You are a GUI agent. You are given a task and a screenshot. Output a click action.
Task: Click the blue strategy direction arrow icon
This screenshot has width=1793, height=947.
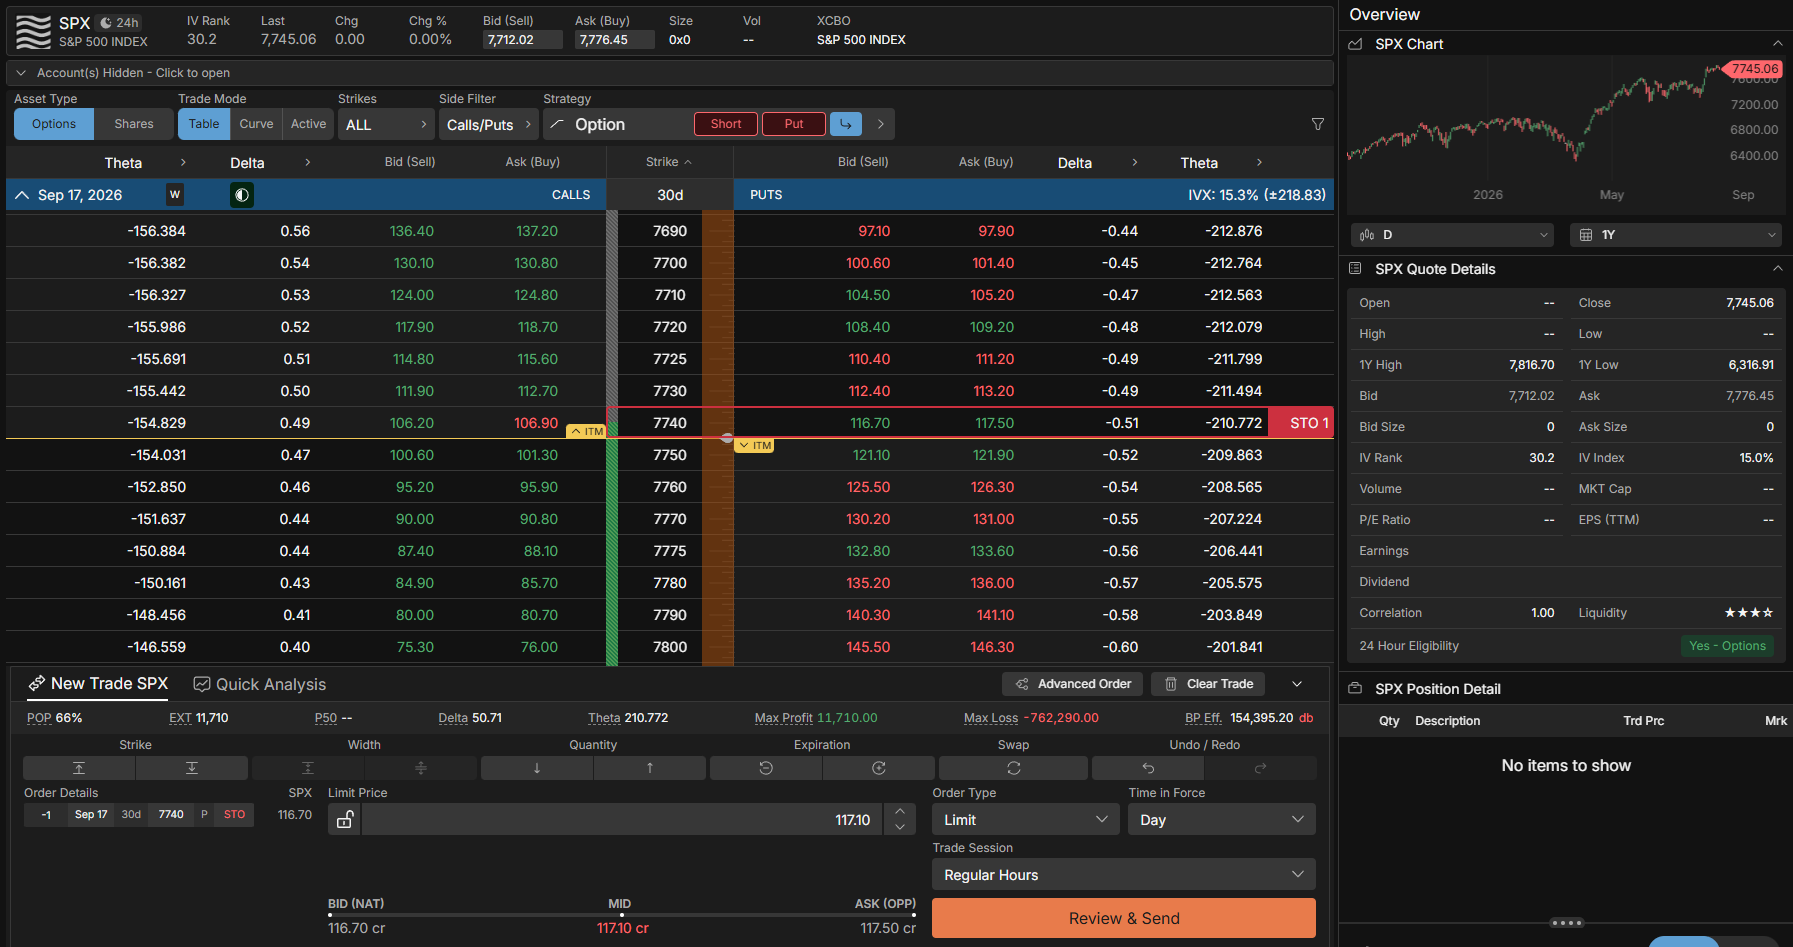pyautogui.click(x=846, y=124)
